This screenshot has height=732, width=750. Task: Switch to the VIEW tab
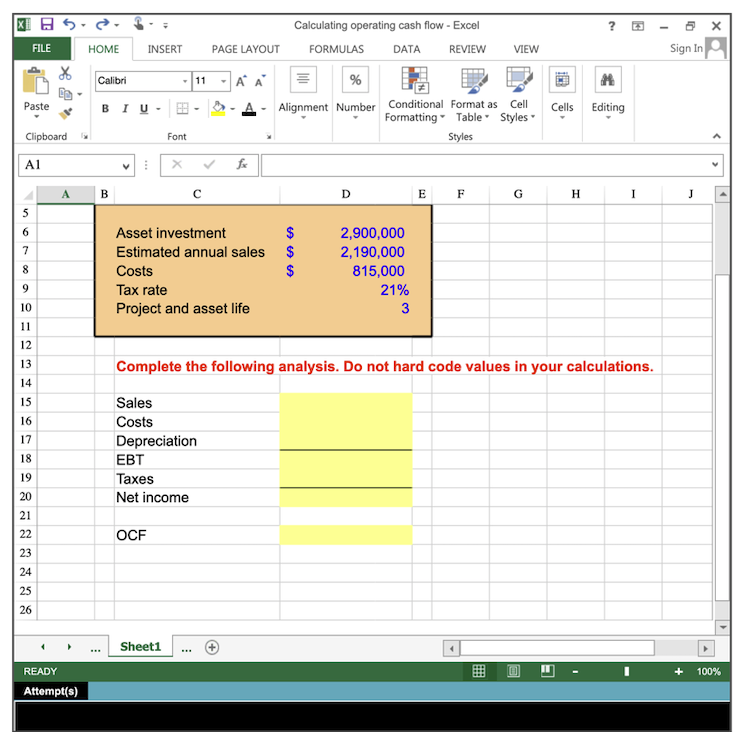point(526,49)
